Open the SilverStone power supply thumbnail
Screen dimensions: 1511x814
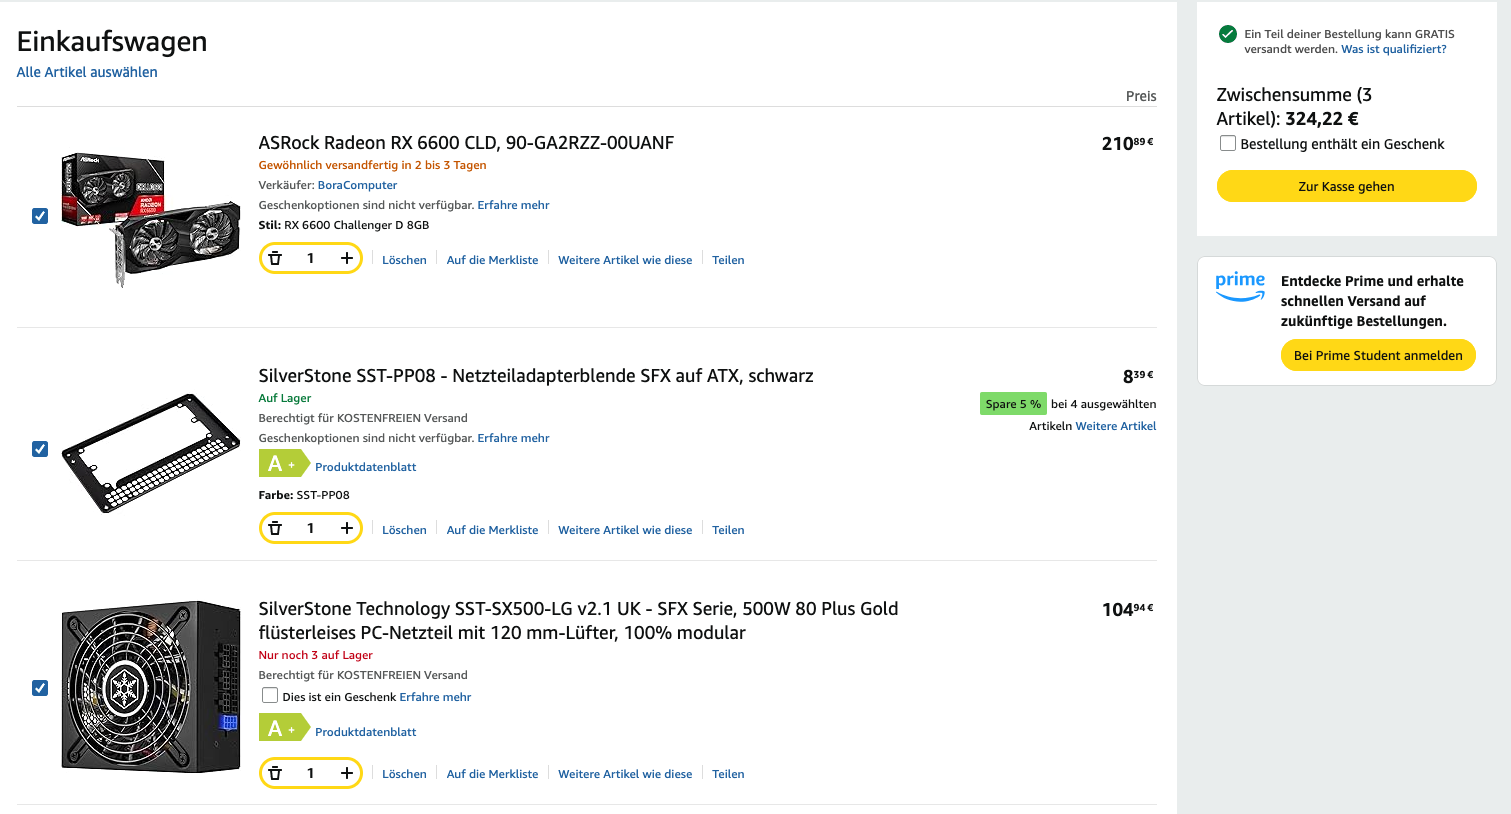point(150,686)
